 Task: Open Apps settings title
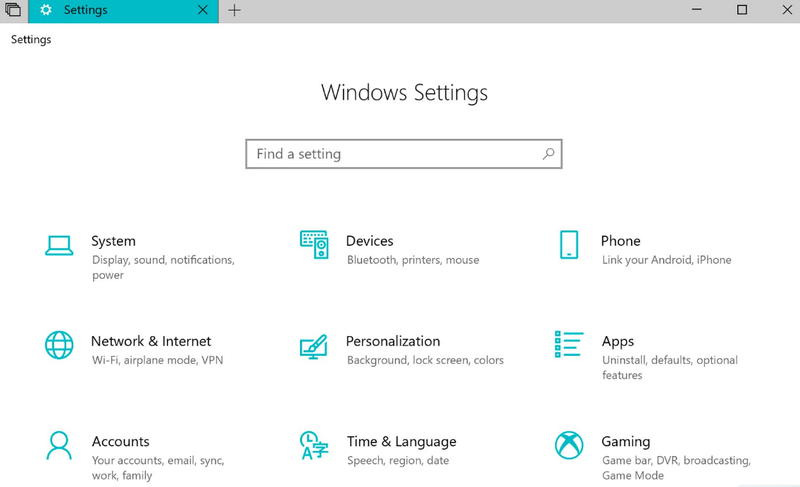[618, 342]
